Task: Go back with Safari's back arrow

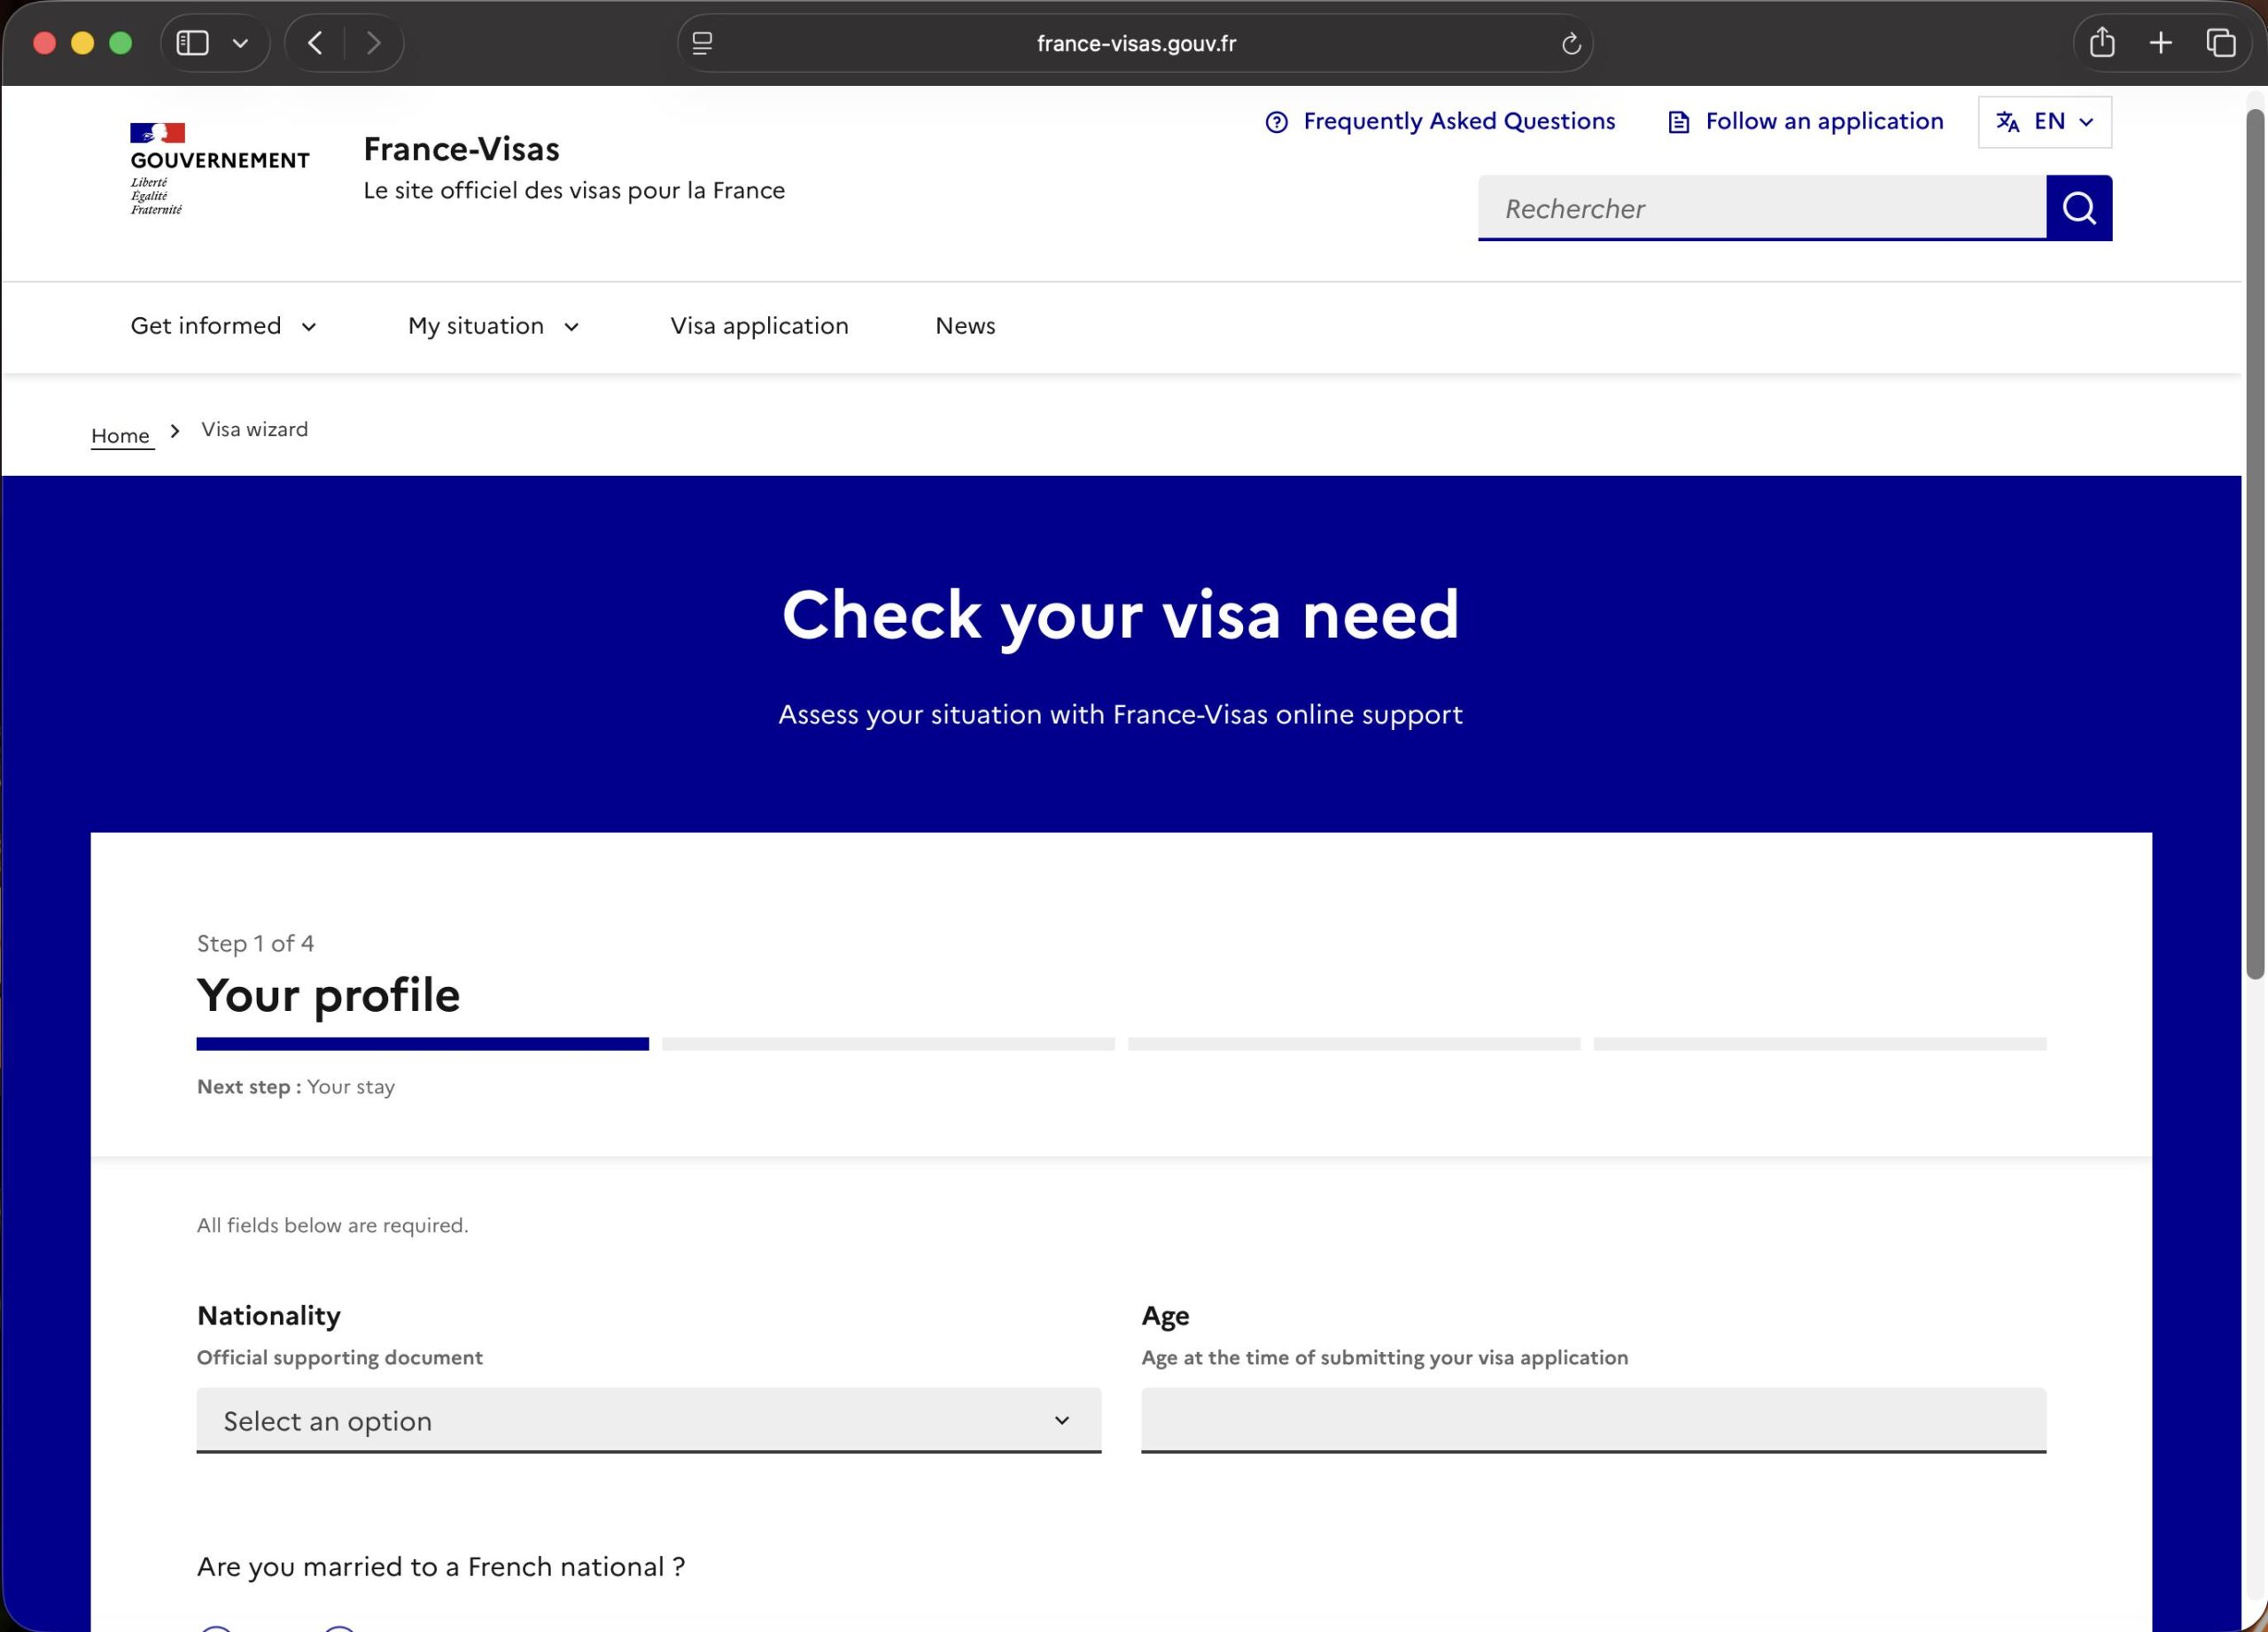Action: tap(315, 43)
